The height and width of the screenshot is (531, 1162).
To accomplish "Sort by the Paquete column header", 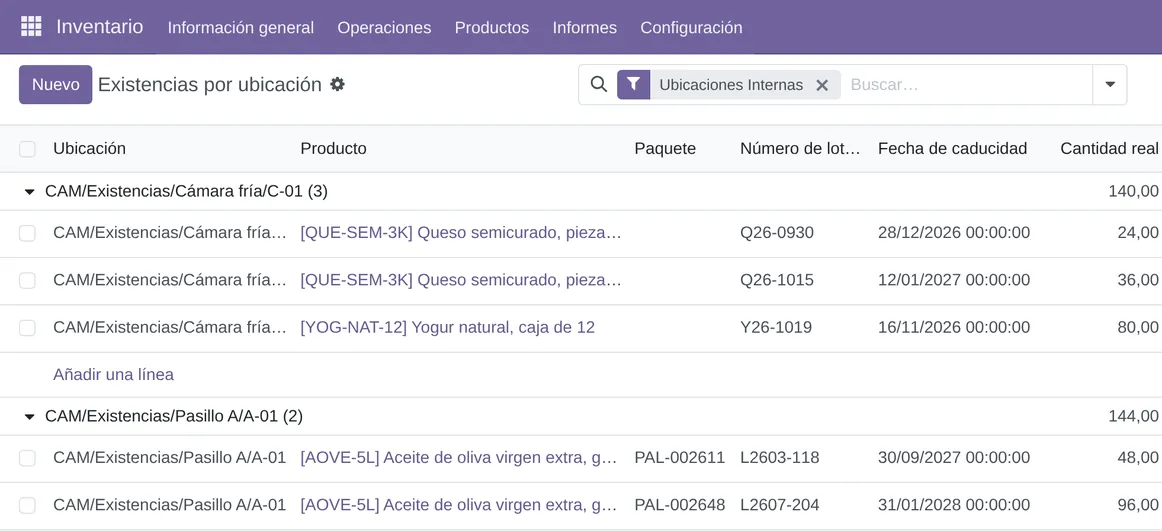I will 665,149.
